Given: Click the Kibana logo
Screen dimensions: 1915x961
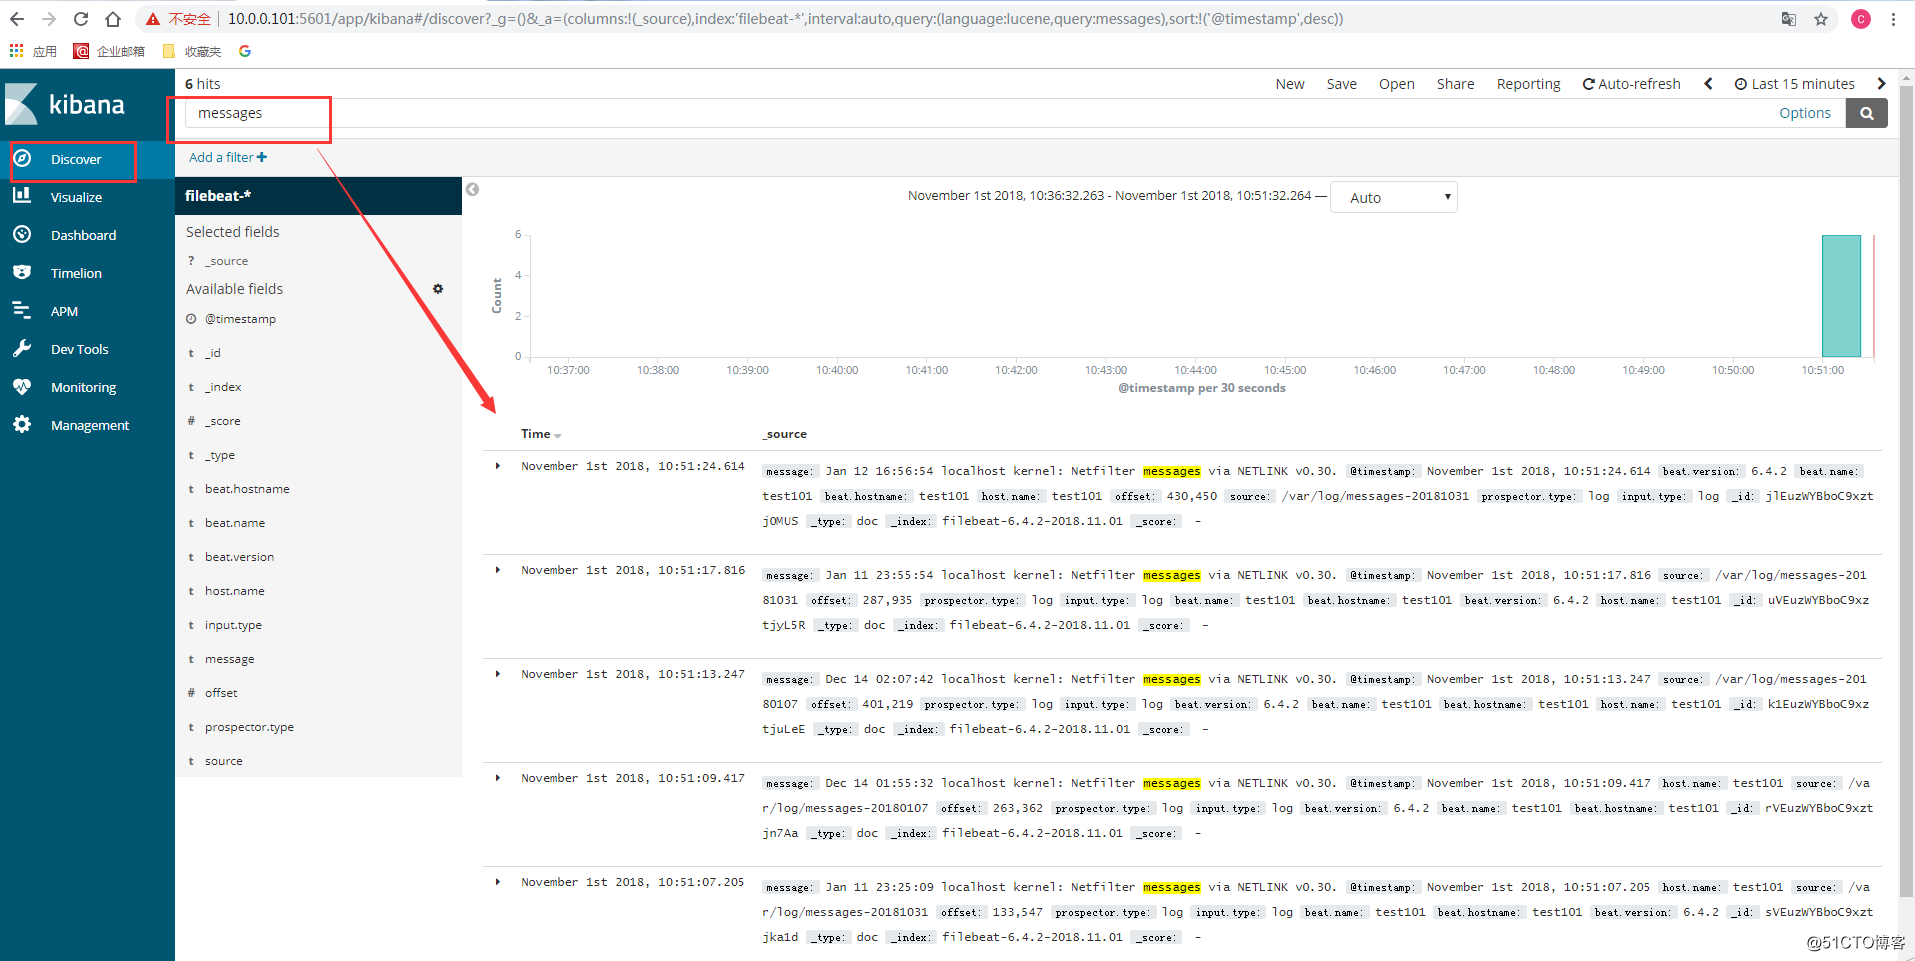Looking at the screenshot, I should coord(66,104).
